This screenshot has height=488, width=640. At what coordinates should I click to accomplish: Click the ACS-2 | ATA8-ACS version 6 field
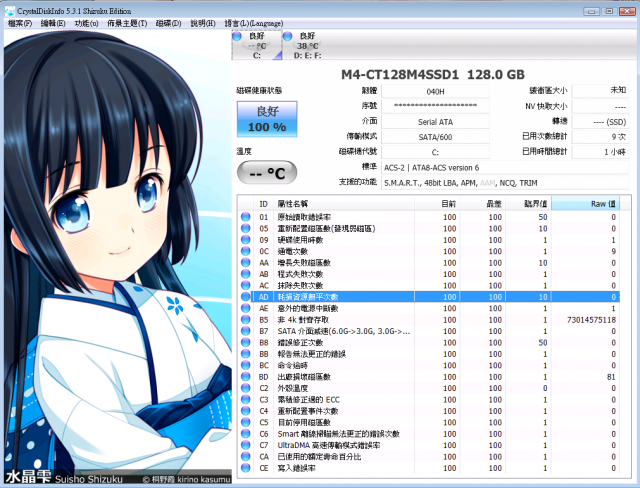505,168
